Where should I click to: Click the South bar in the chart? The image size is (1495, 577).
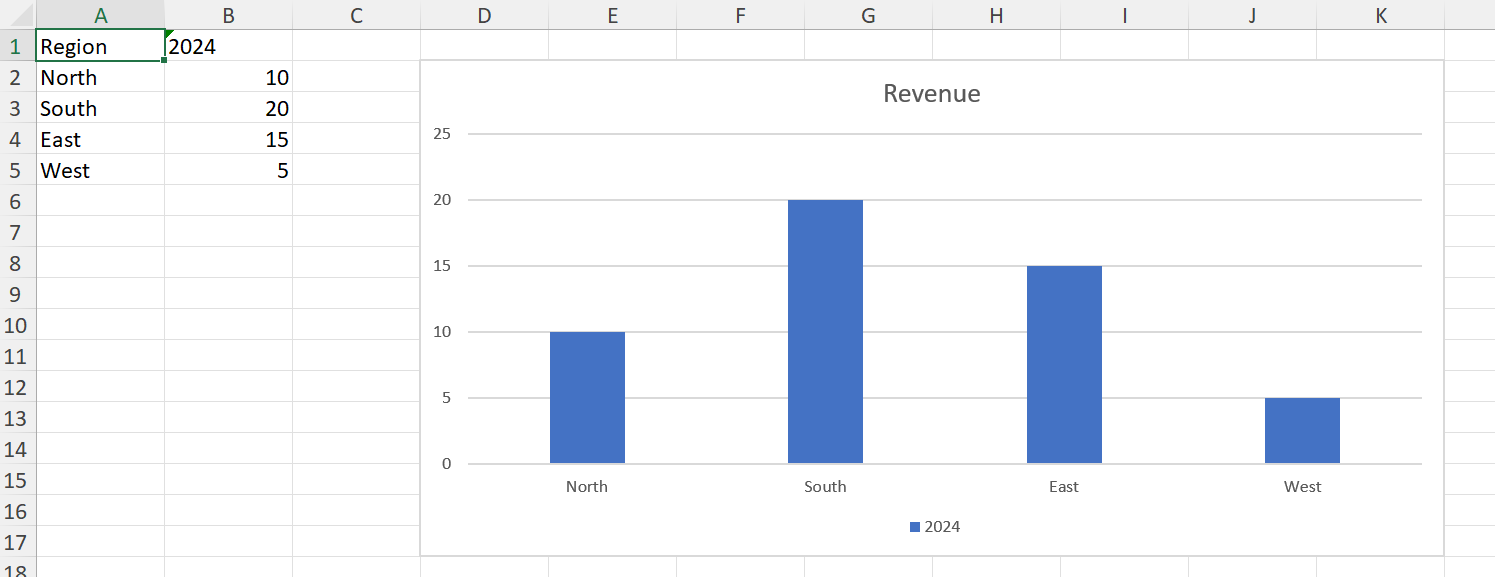point(825,331)
